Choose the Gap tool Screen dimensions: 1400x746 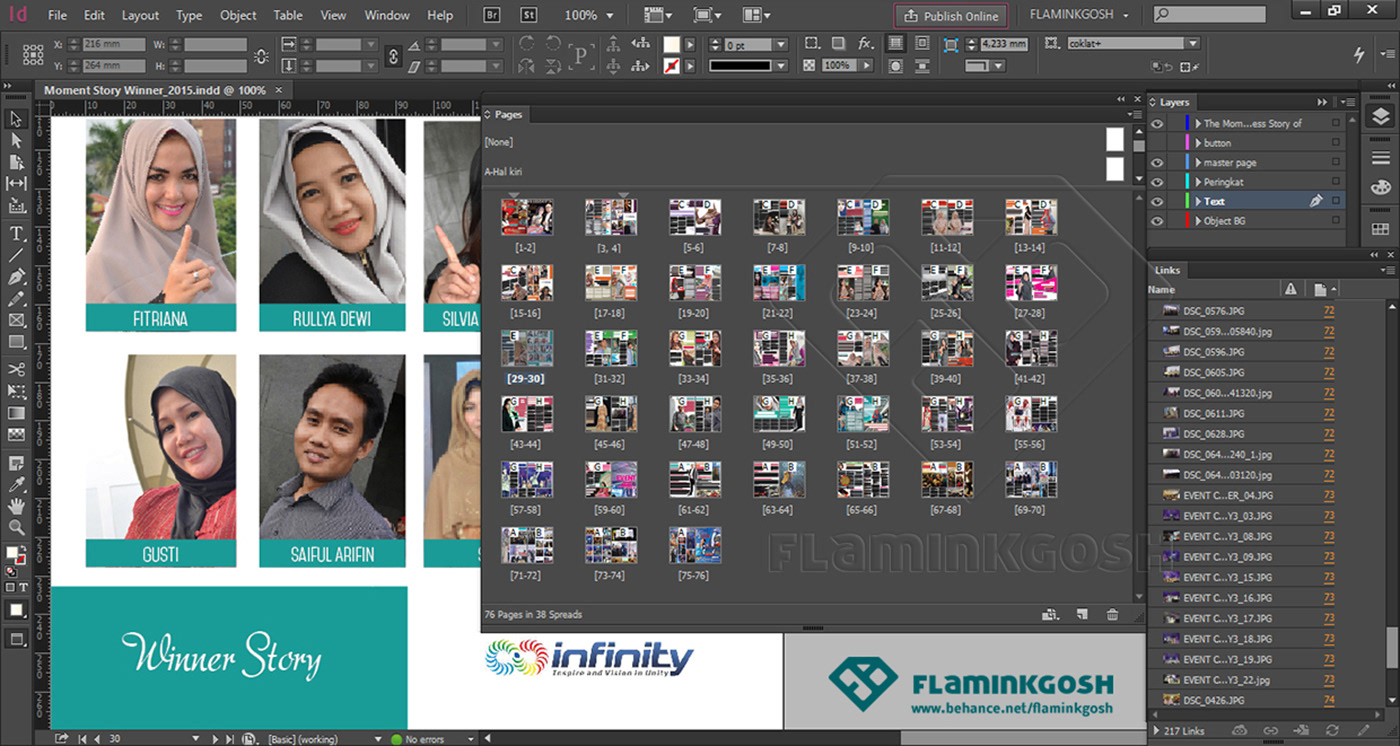[x=16, y=184]
